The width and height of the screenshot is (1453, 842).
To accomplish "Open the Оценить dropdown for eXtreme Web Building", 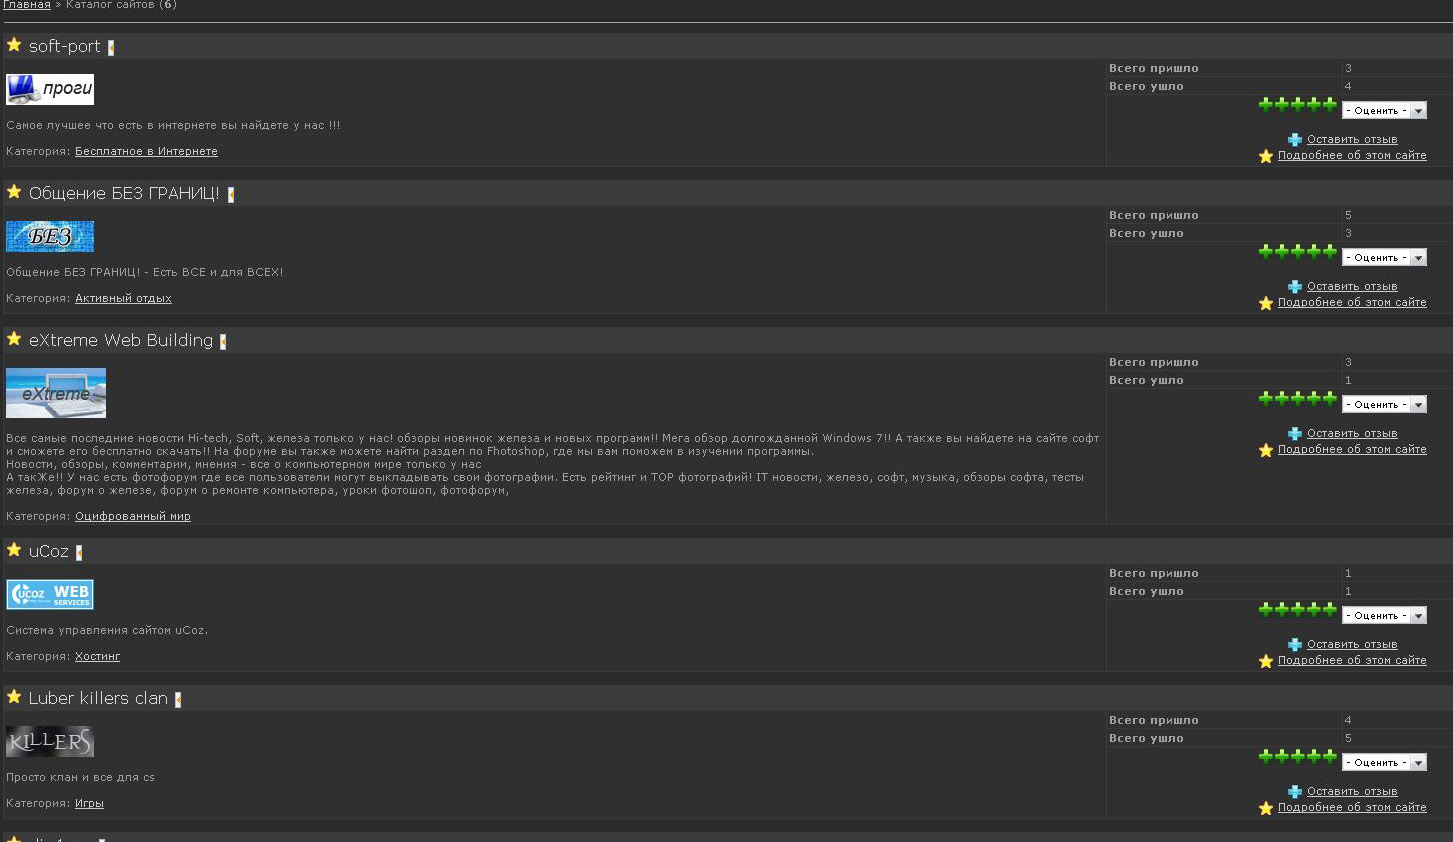I will tap(1384, 405).
